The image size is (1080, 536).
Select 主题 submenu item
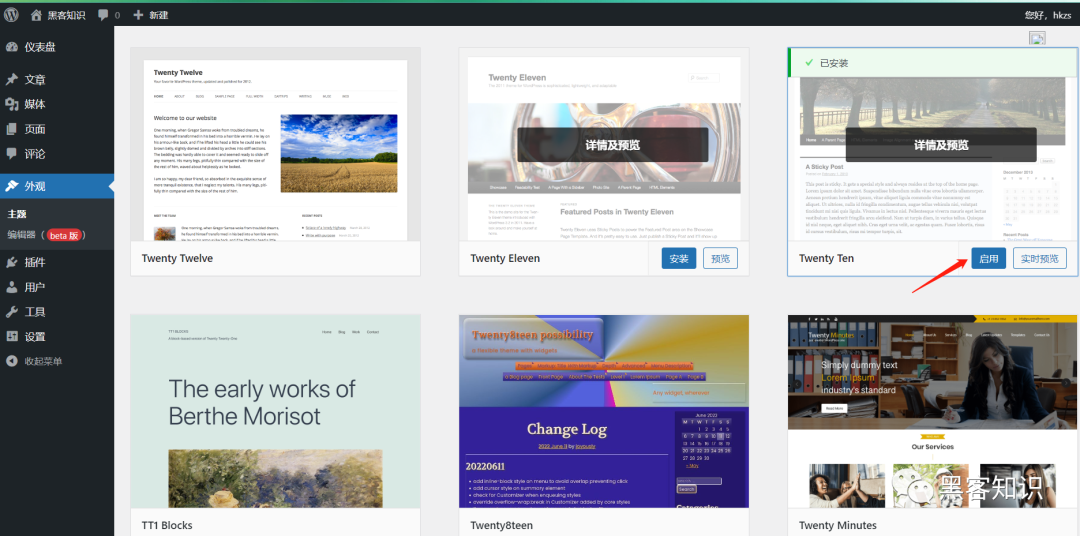[x=17, y=214]
